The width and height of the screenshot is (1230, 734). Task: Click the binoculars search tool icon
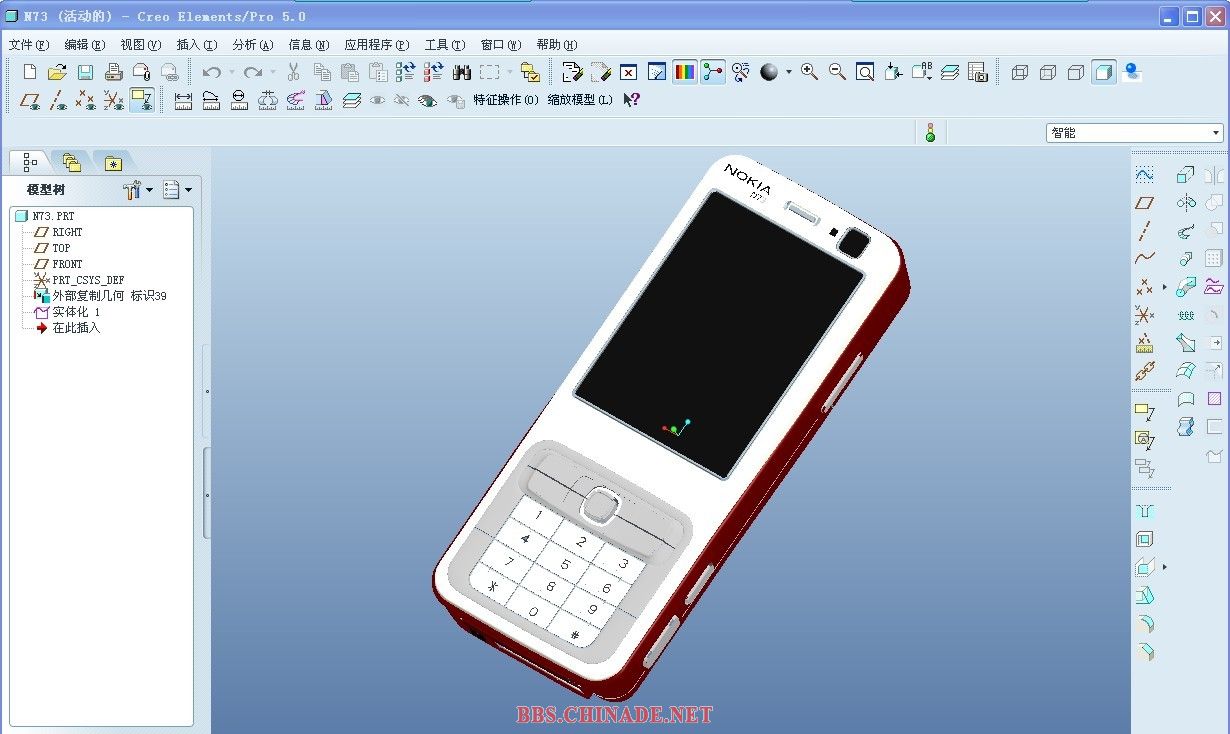point(461,72)
